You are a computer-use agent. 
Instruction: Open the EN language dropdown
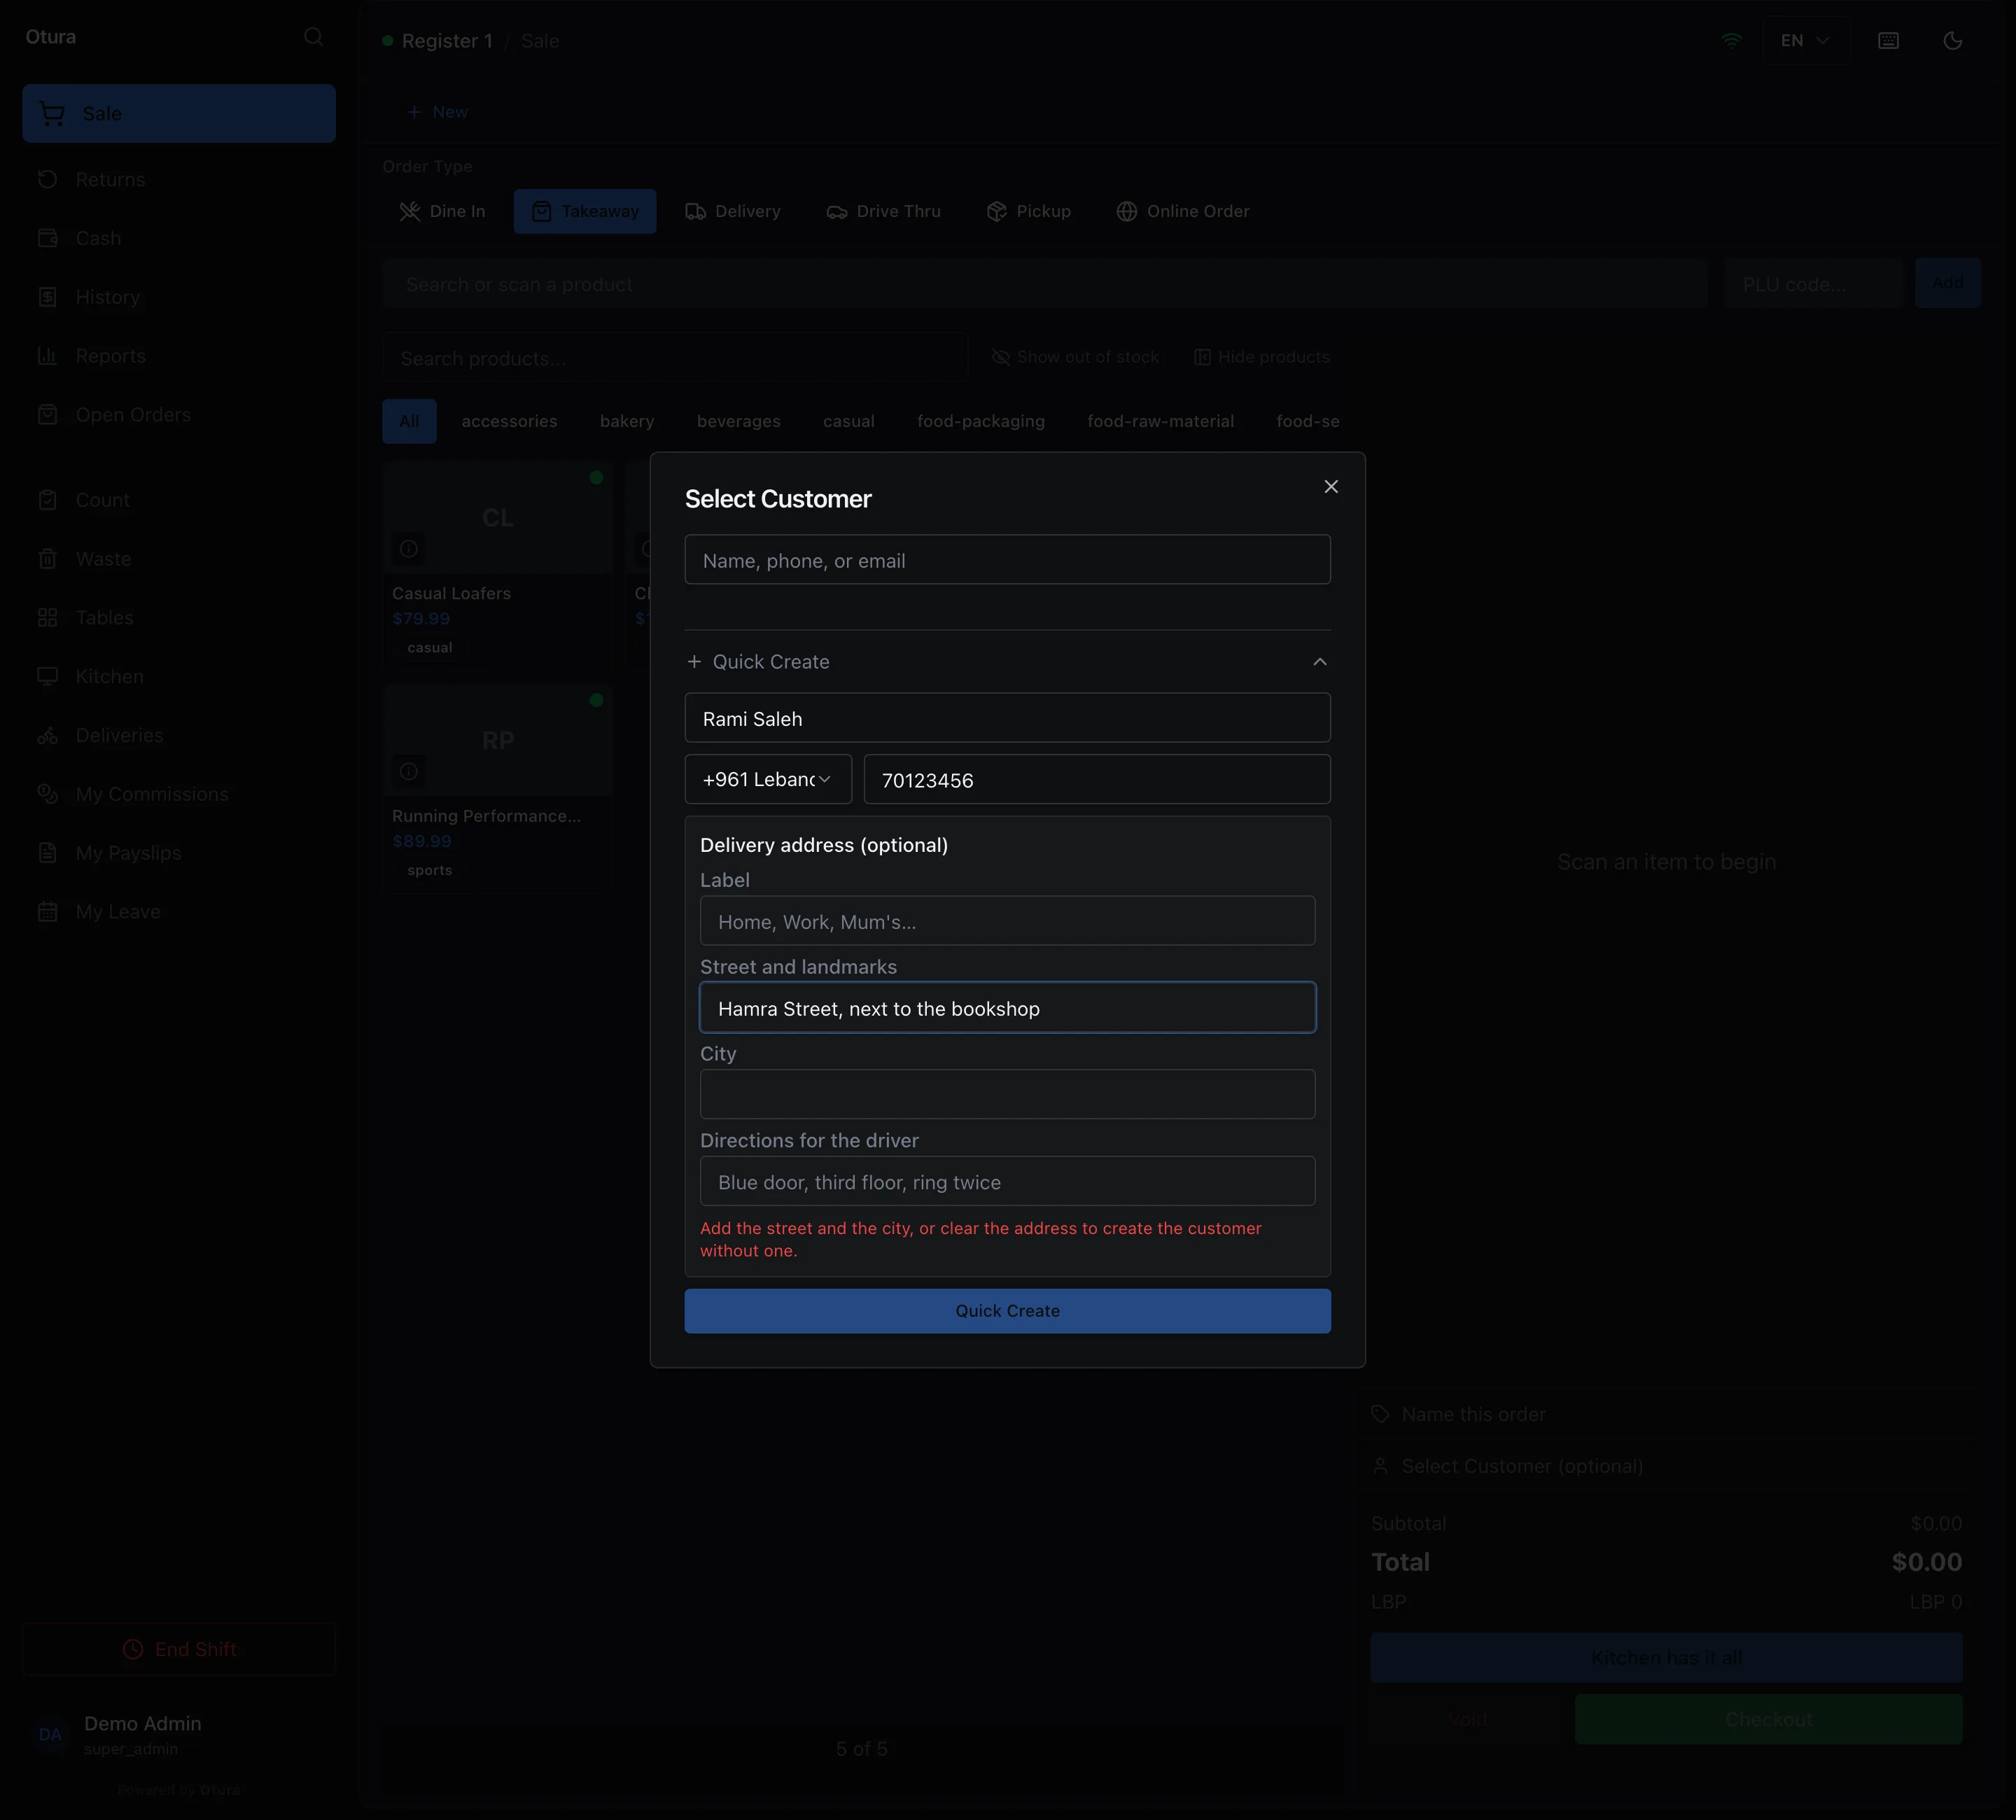coord(1805,41)
